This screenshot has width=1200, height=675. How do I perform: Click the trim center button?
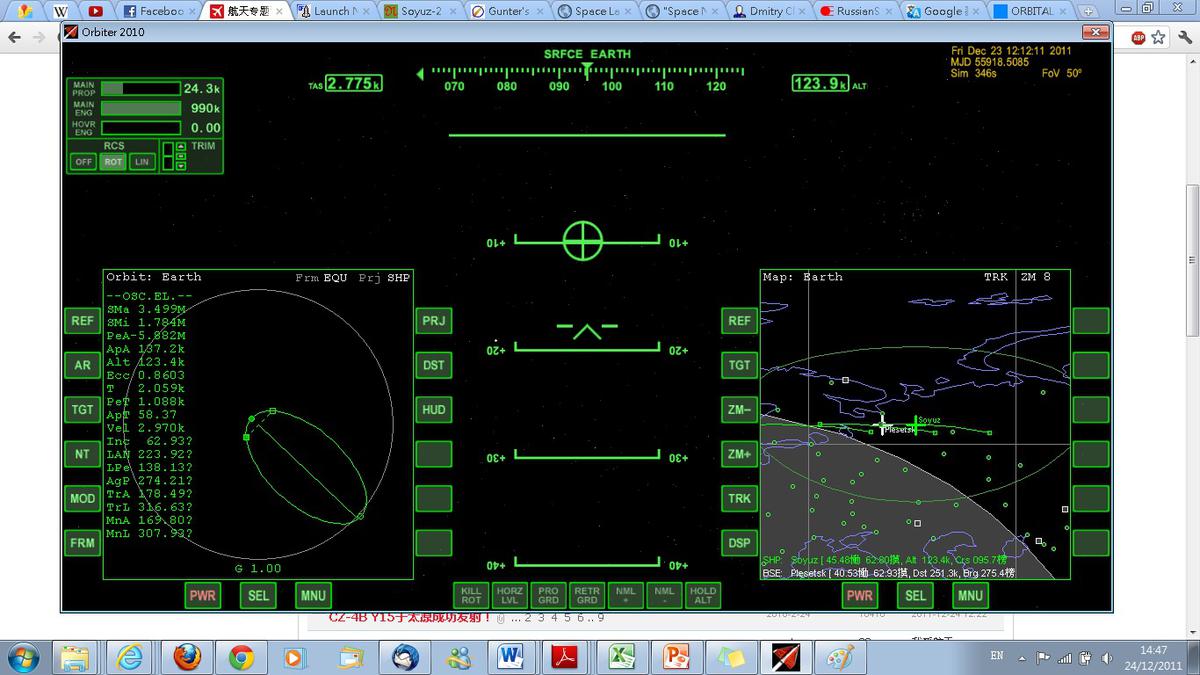coord(180,156)
